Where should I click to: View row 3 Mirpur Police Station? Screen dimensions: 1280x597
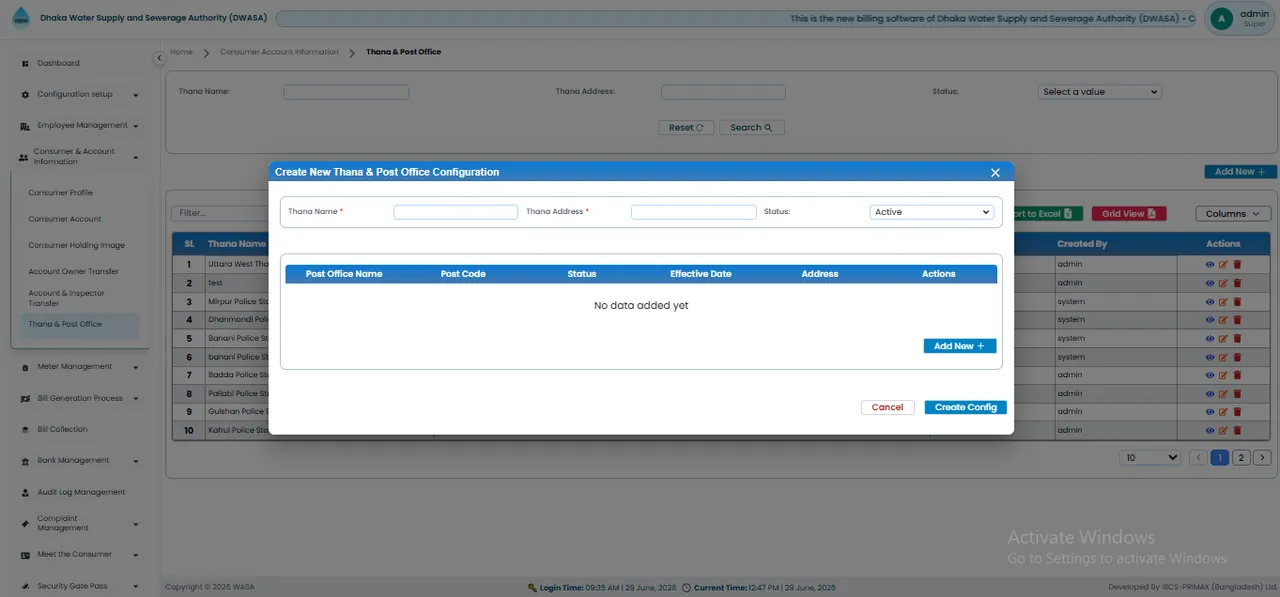coord(1210,301)
